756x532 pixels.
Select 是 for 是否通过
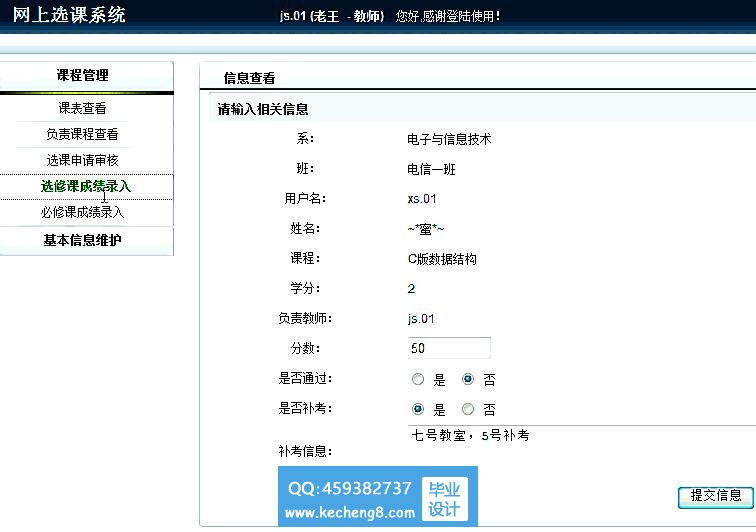coord(418,379)
